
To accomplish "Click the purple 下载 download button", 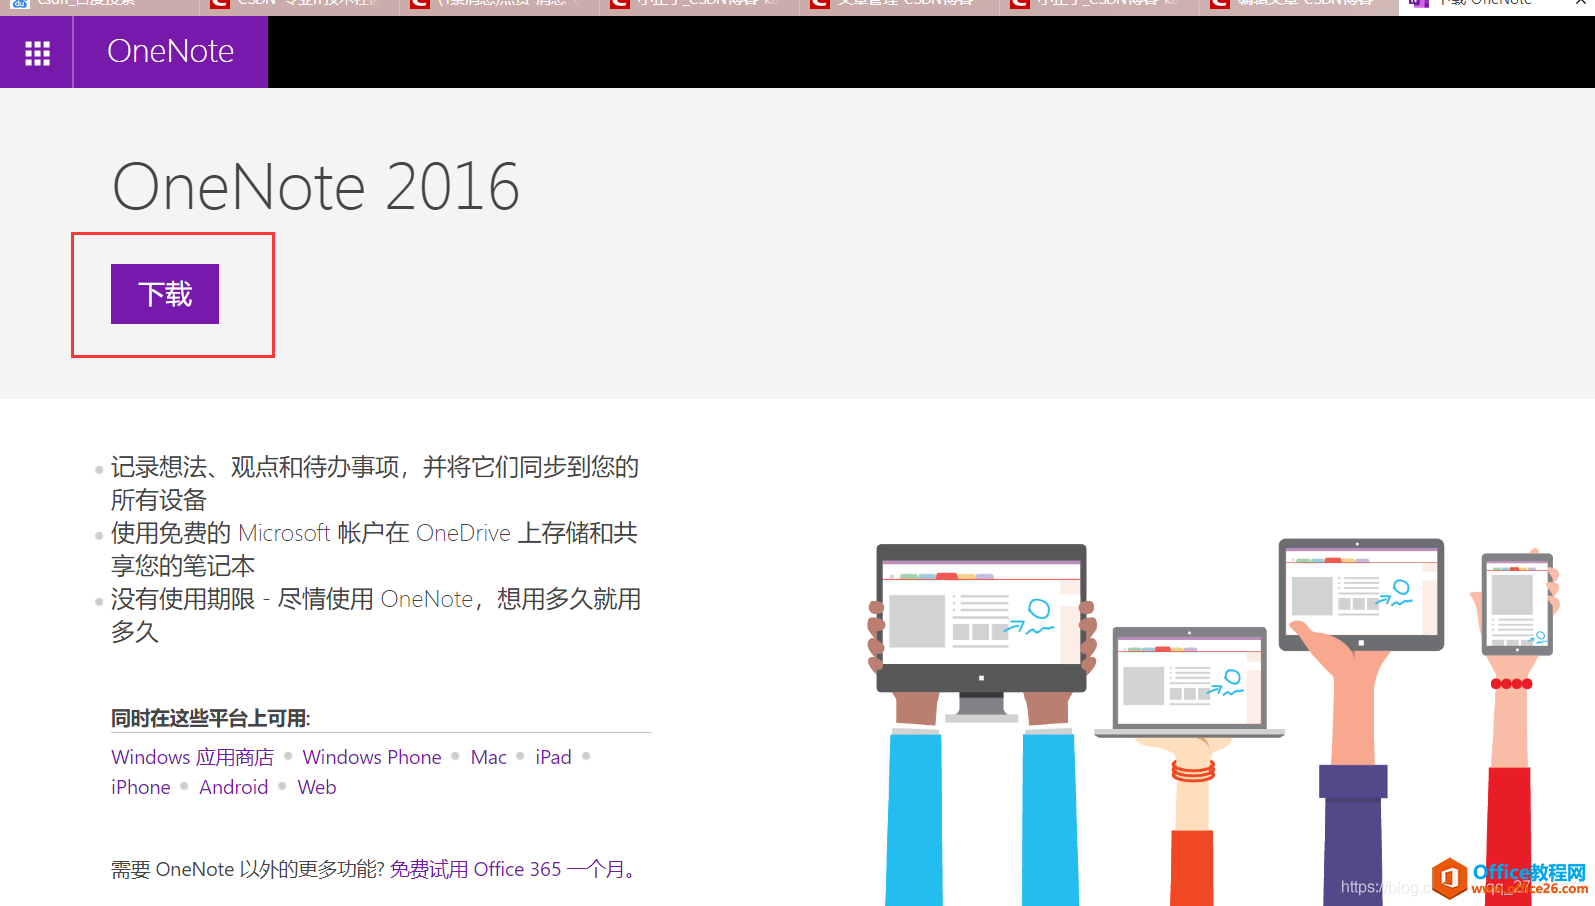I will [165, 294].
